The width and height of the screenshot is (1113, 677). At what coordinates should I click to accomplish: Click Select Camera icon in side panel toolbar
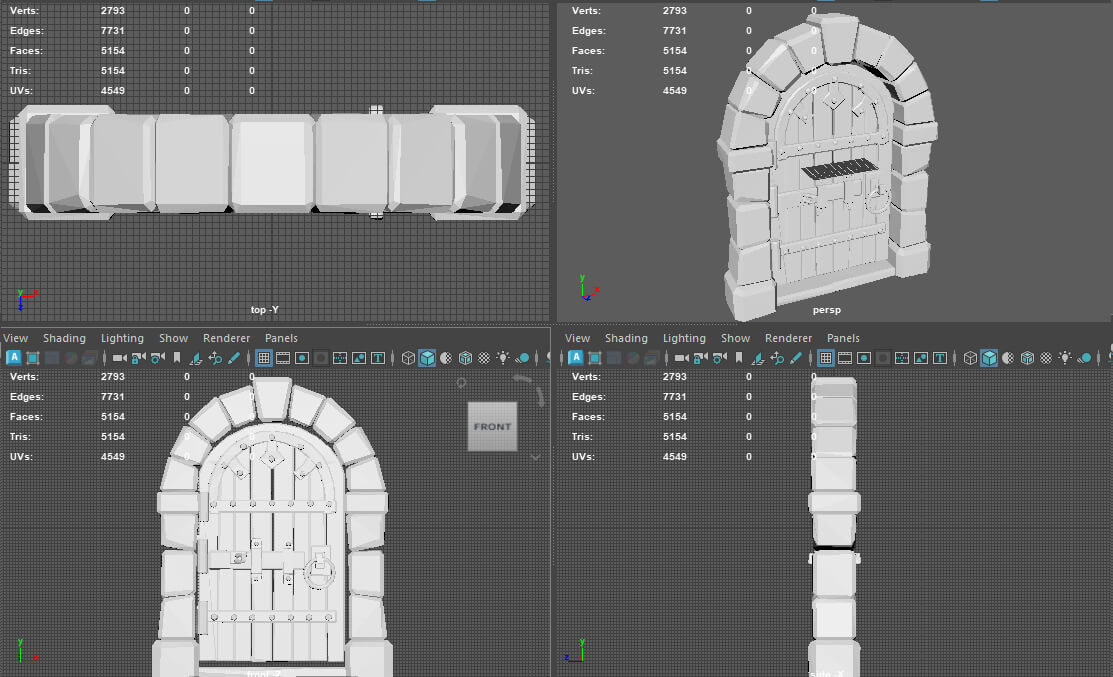point(681,358)
